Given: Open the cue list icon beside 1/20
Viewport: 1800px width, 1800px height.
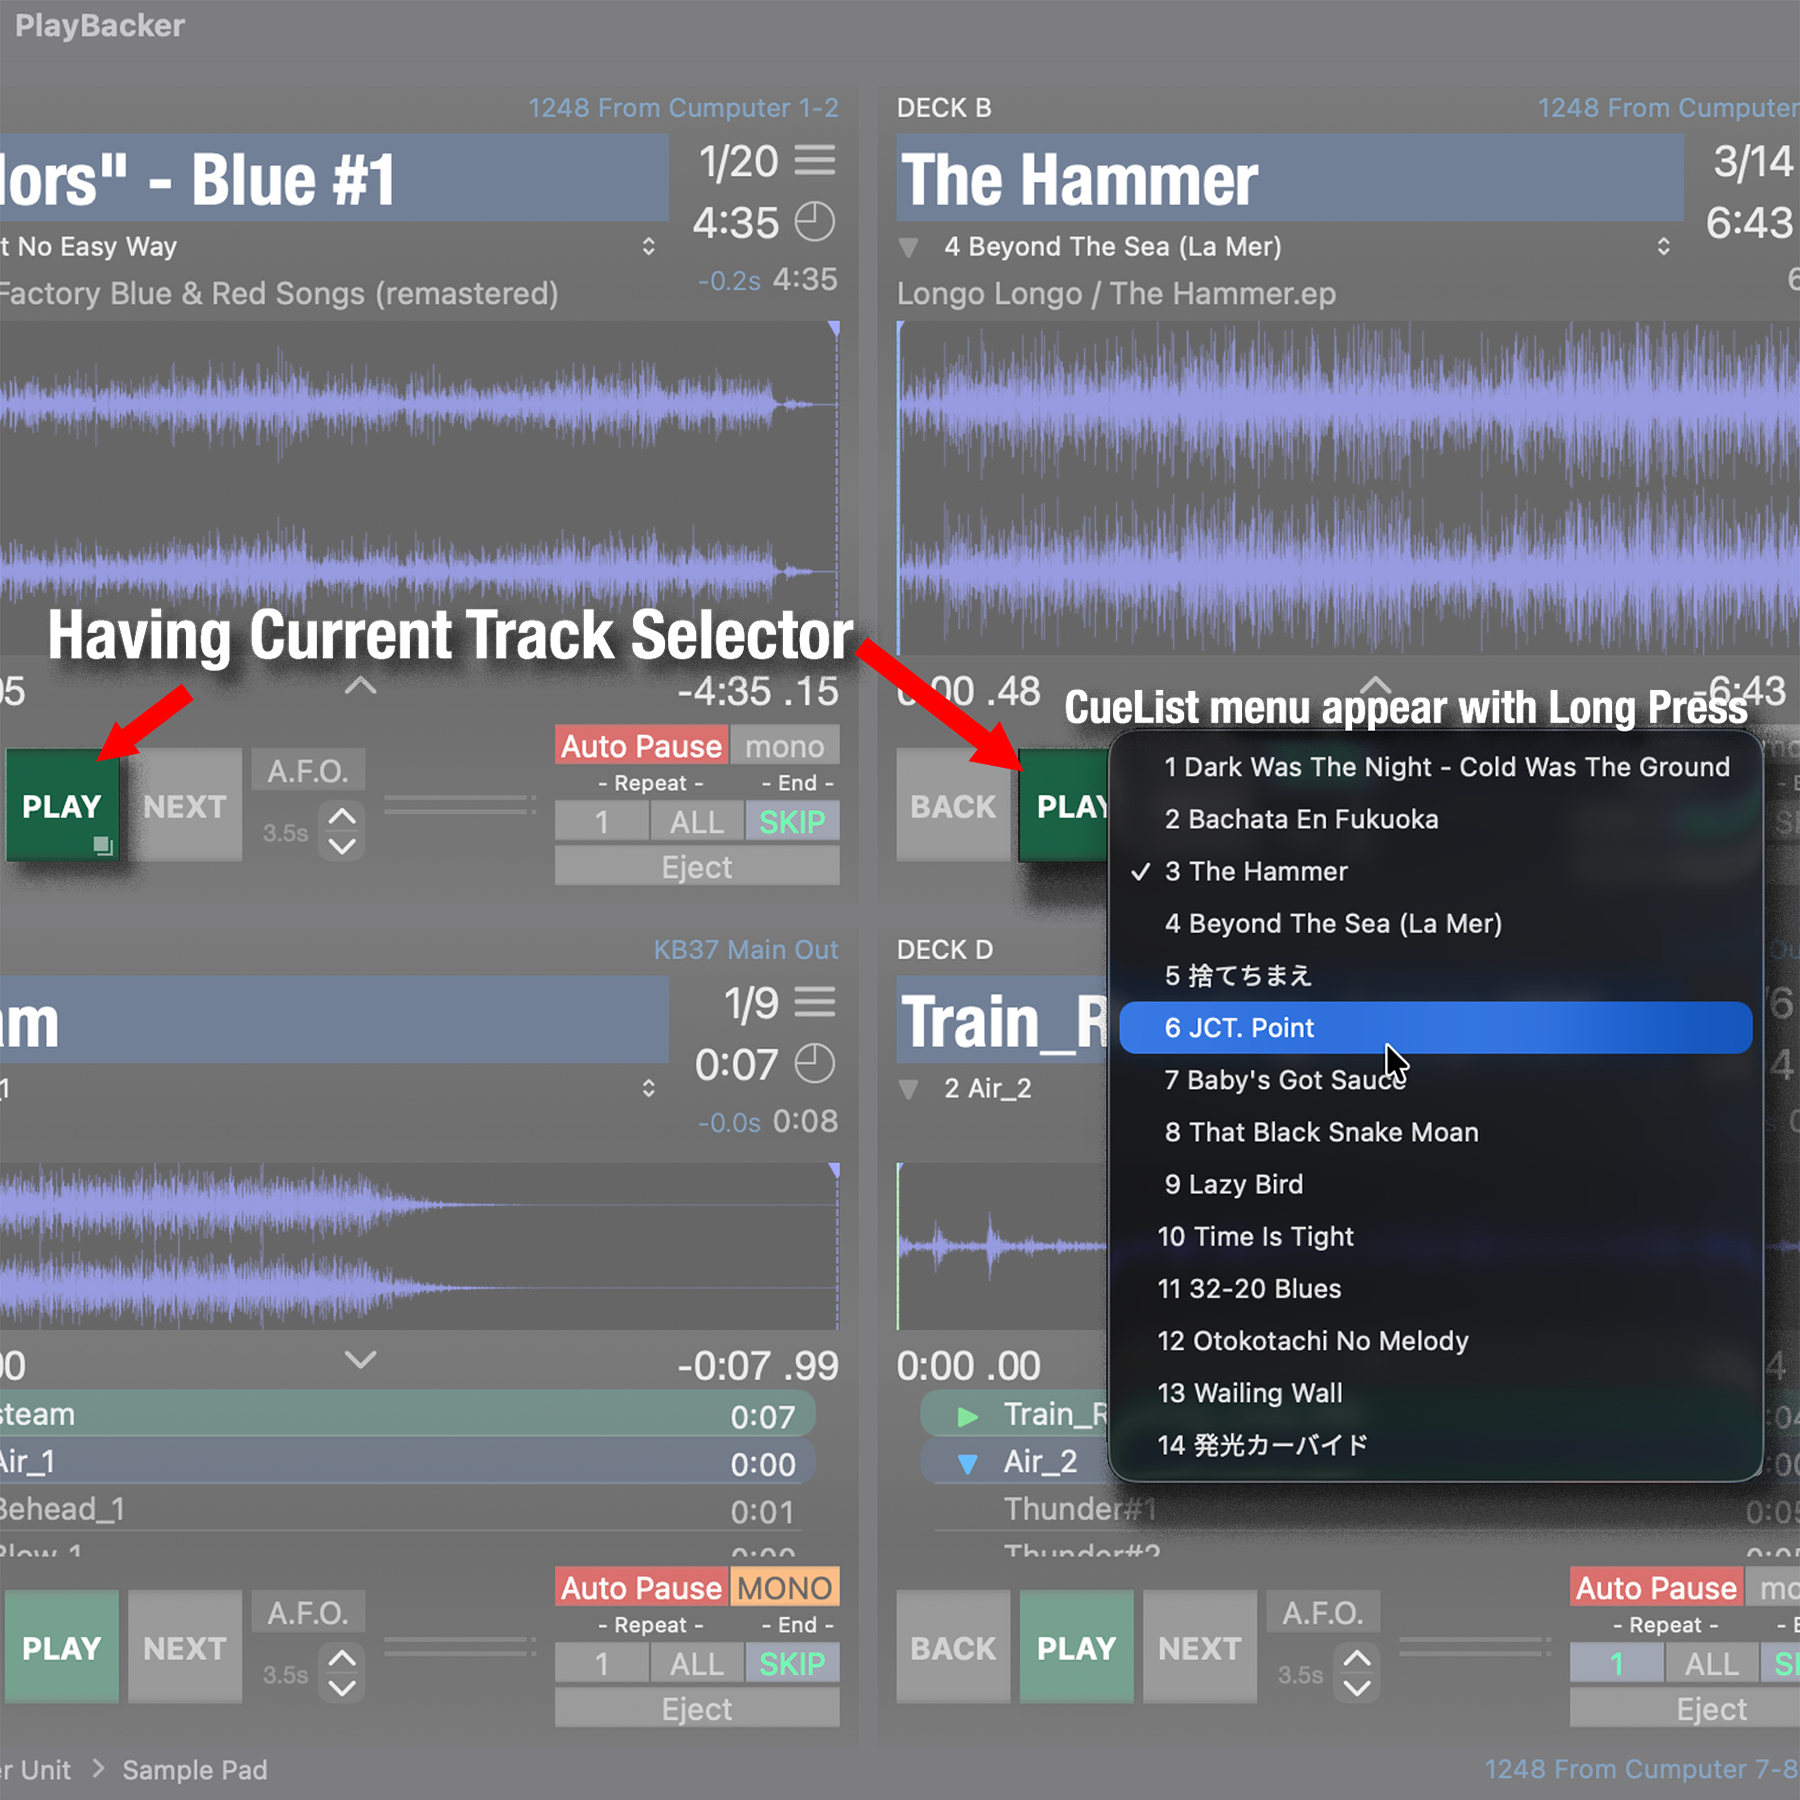Looking at the screenshot, I should pos(815,160).
